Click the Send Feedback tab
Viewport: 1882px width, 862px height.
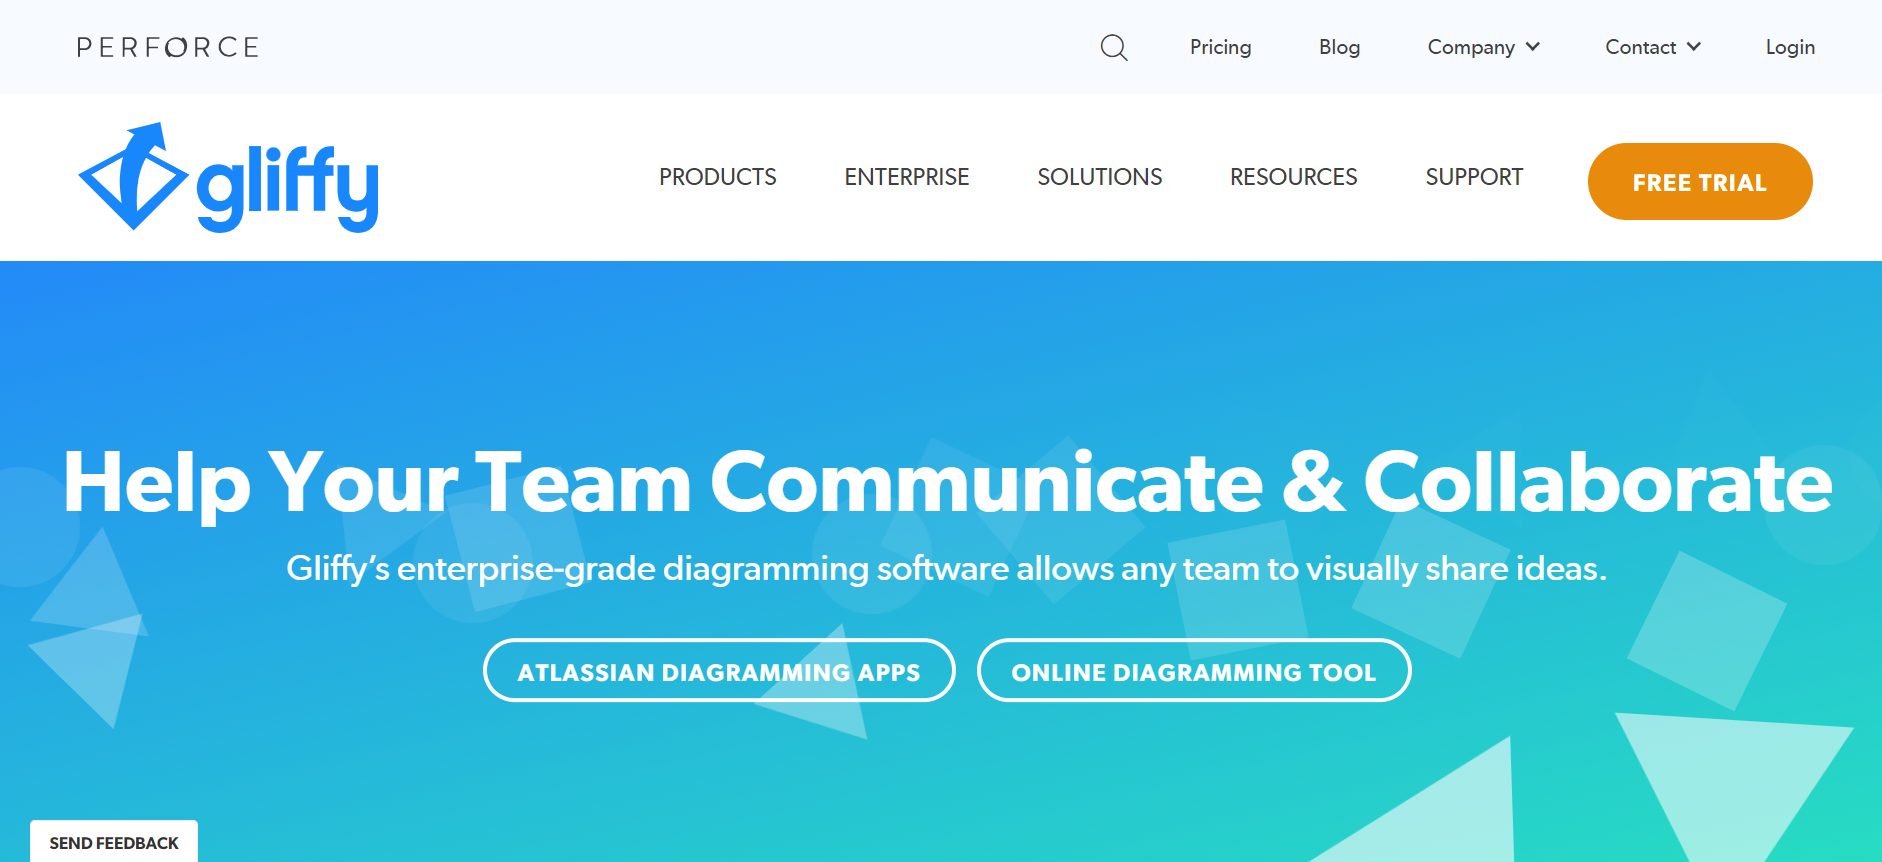point(114,842)
